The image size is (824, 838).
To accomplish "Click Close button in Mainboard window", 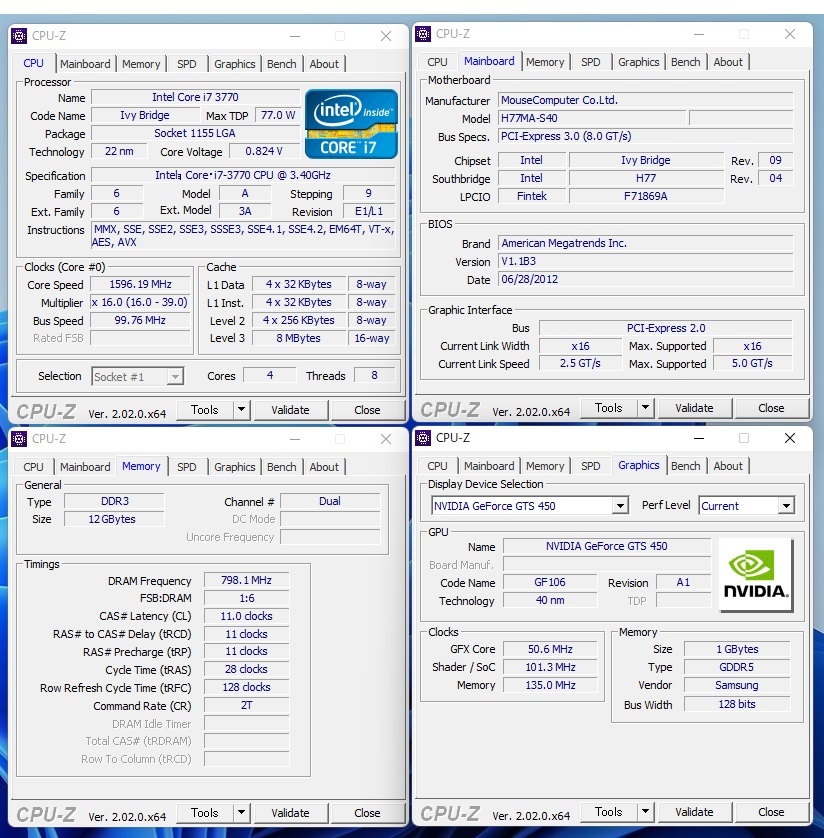I will click(x=771, y=408).
